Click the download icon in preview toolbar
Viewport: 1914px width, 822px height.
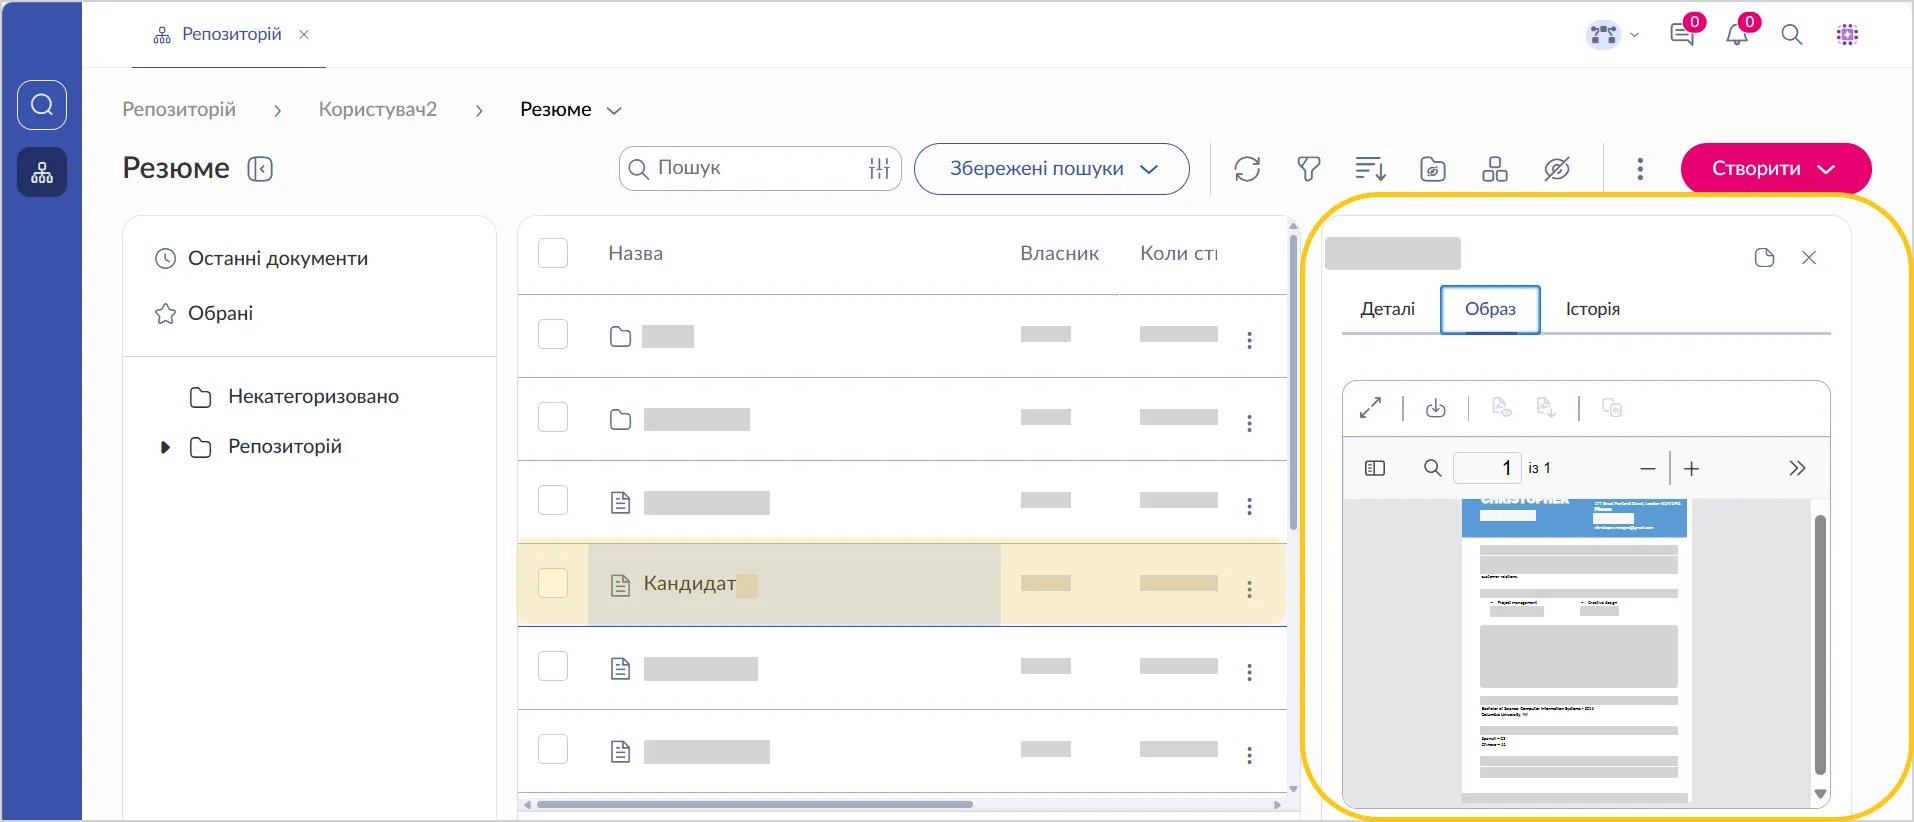[1435, 408]
